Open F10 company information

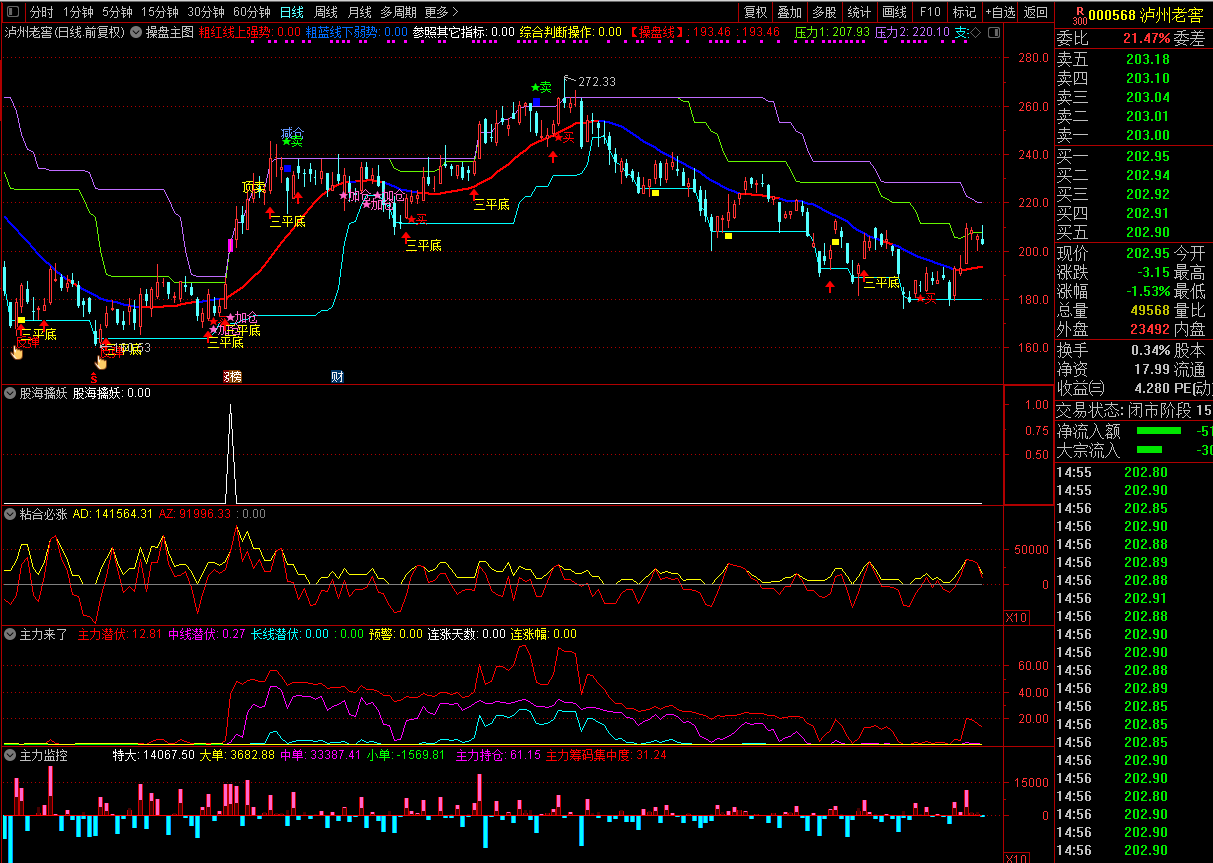[929, 12]
